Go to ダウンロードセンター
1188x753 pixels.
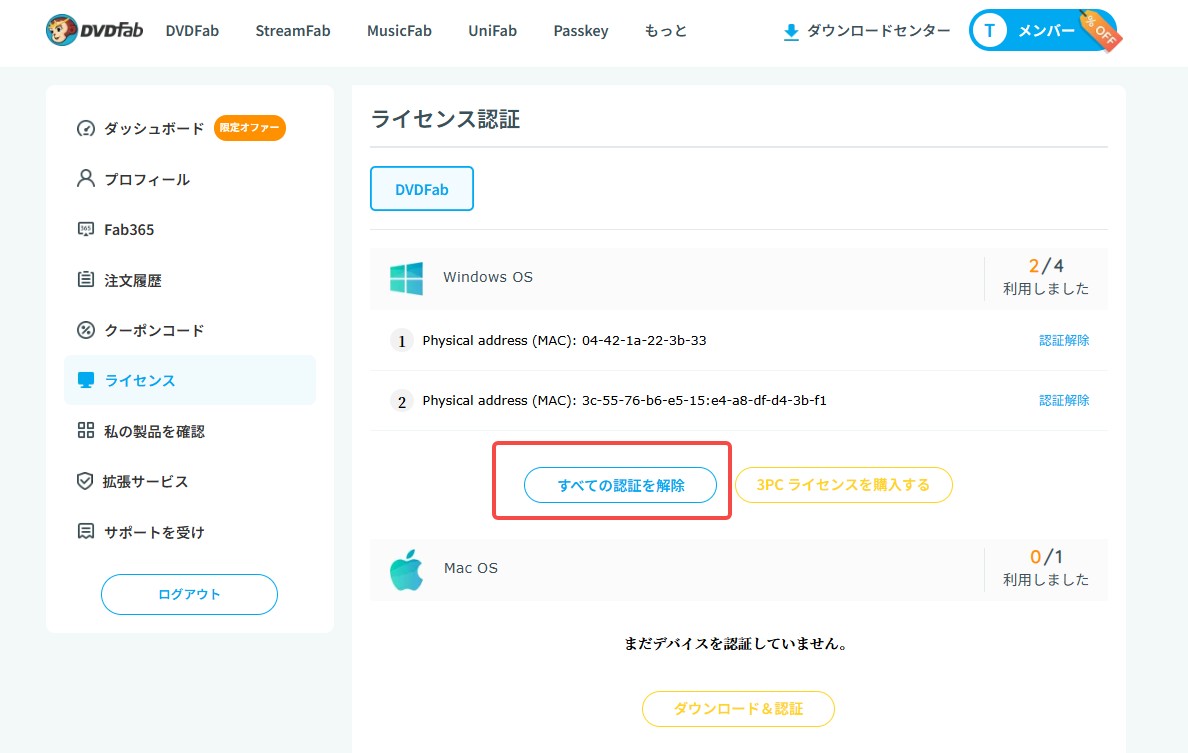pos(867,31)
